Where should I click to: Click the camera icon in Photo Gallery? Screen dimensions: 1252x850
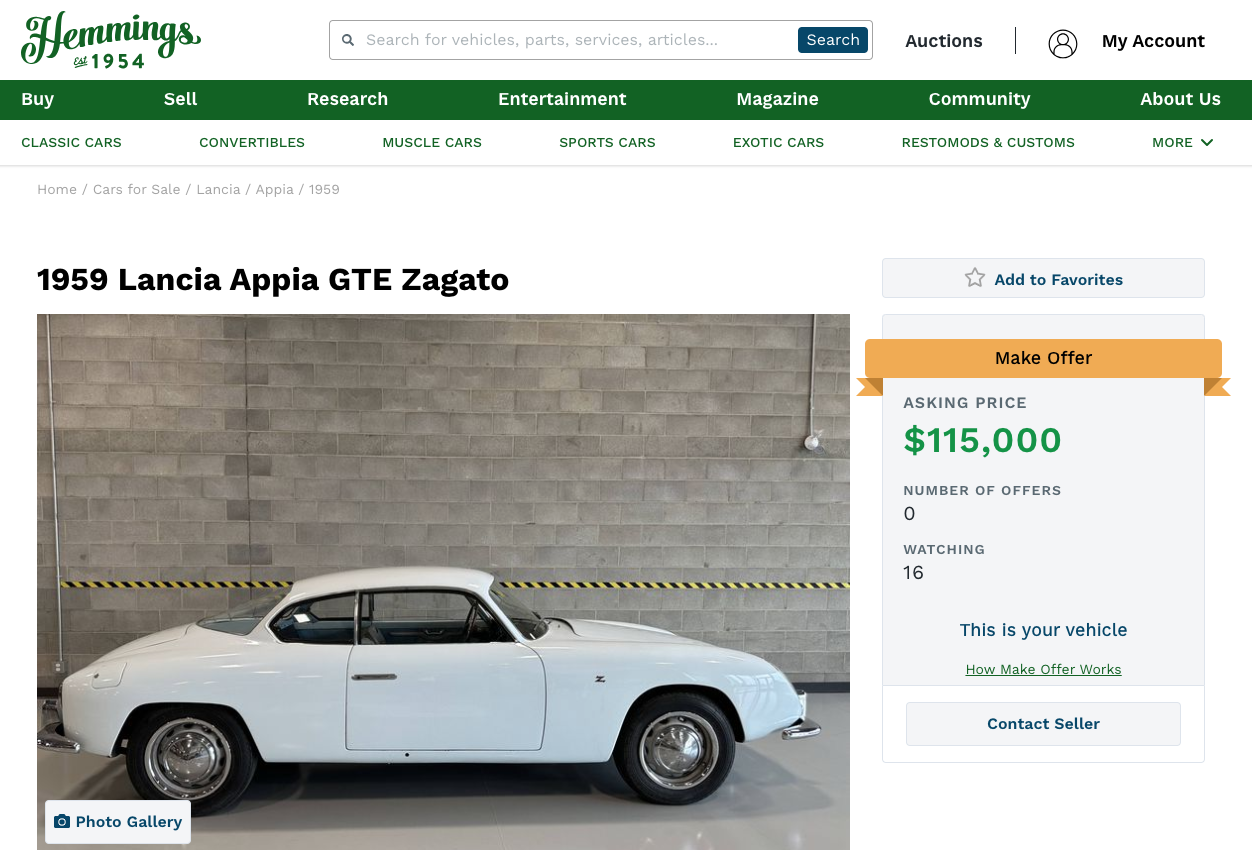coord(62,822)
